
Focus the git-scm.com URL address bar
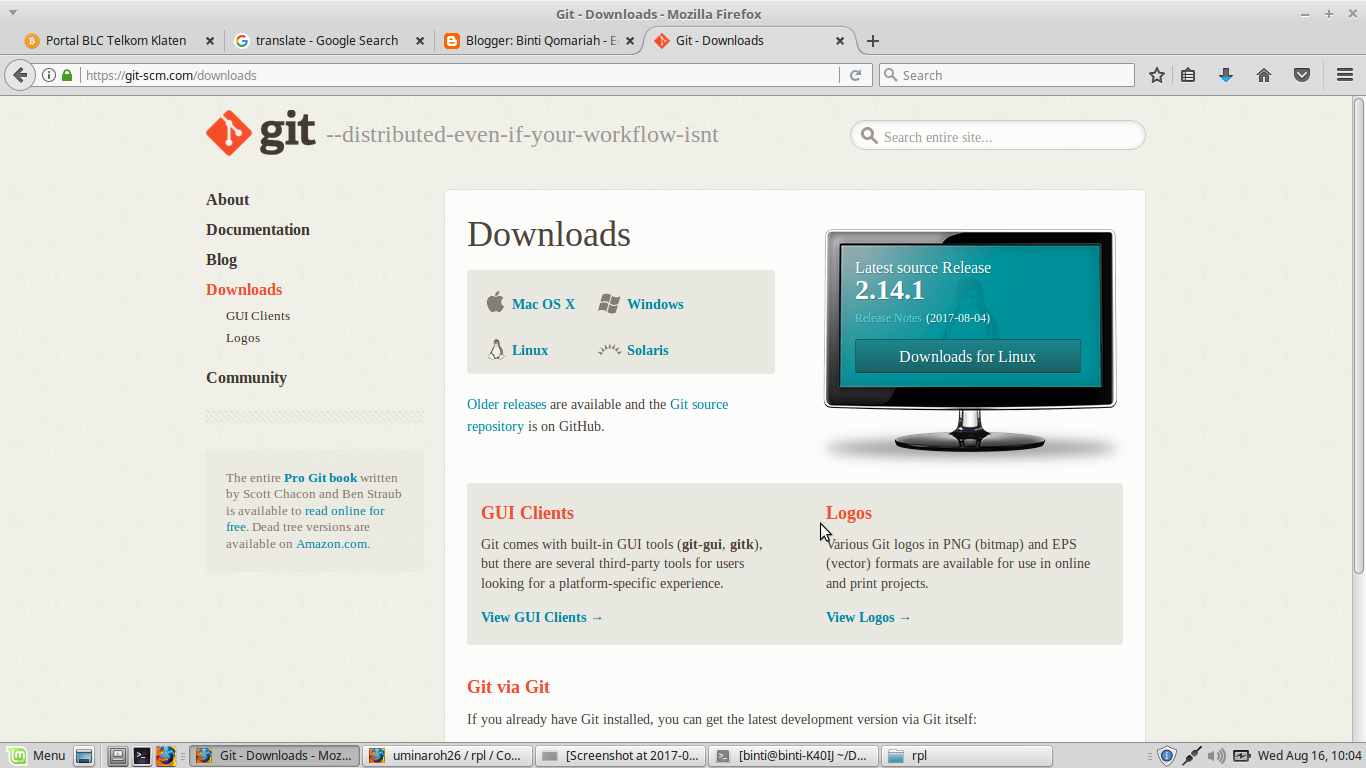click(460, 75)
